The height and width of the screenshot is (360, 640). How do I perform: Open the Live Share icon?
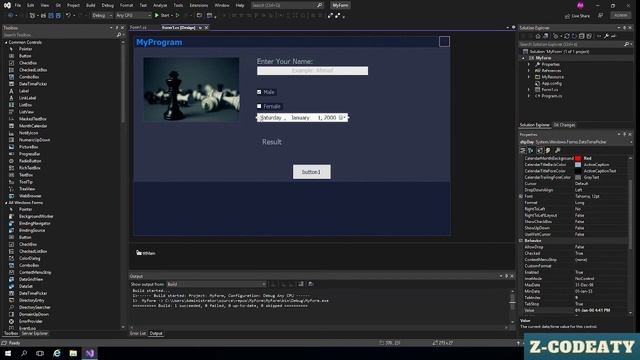pyautogui.click(x=567, y=16)
